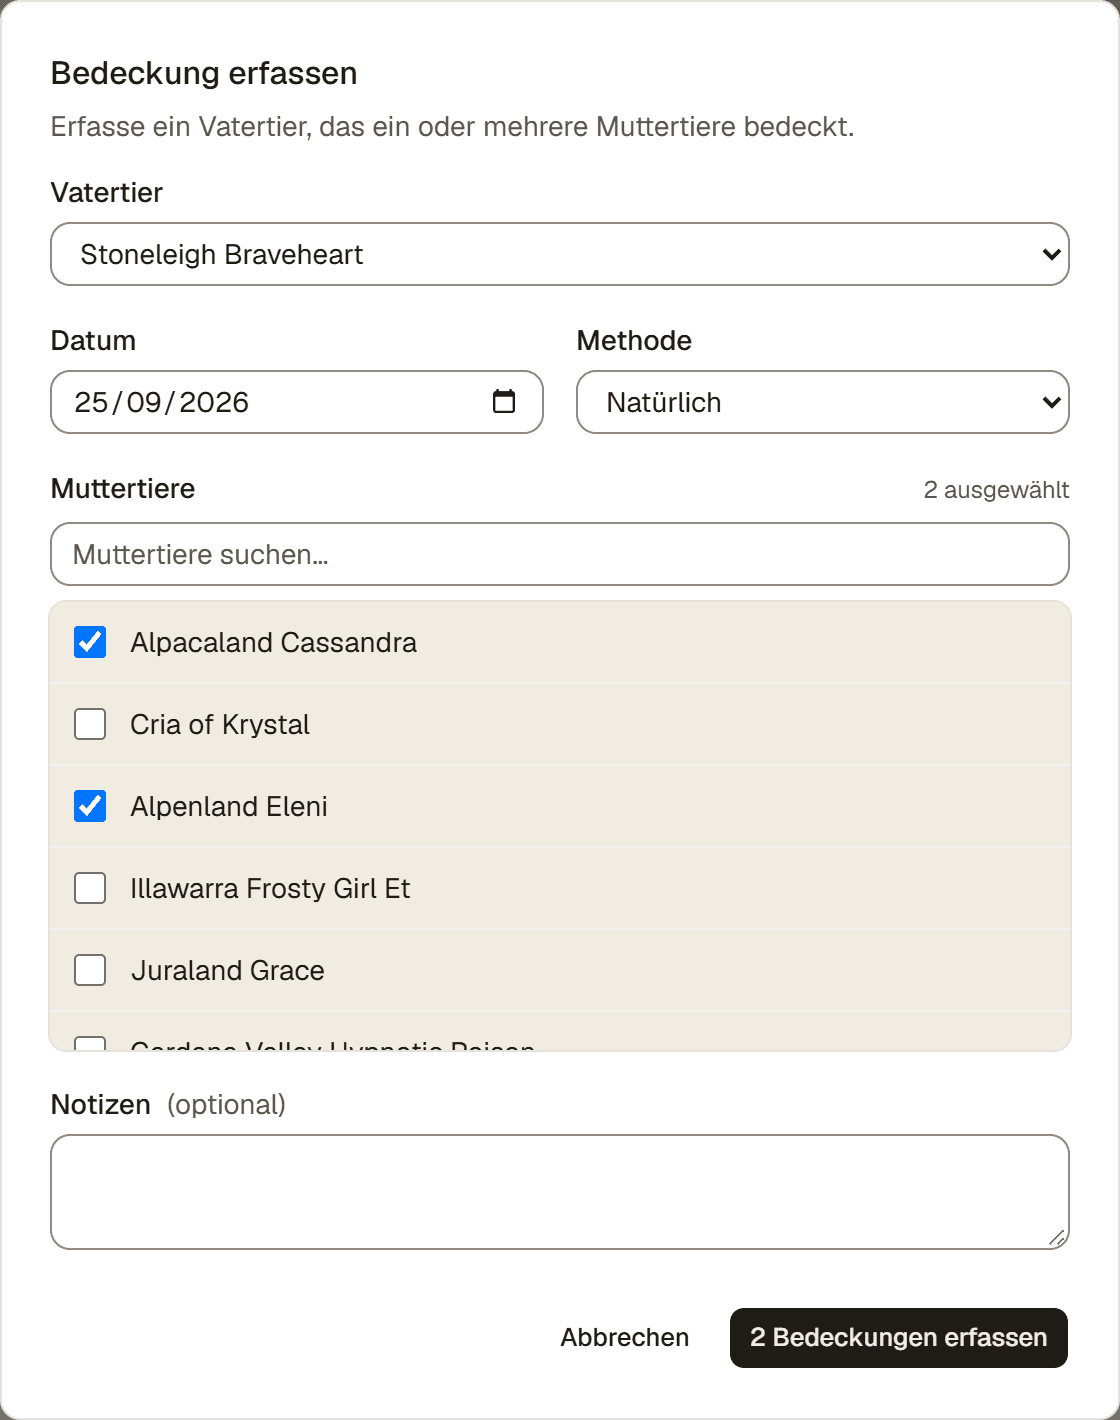Uncheck the Alpacaland Cassandra checkbox
The width and height of the screenshot is (1120, 1420).
(x=90, y=642)
